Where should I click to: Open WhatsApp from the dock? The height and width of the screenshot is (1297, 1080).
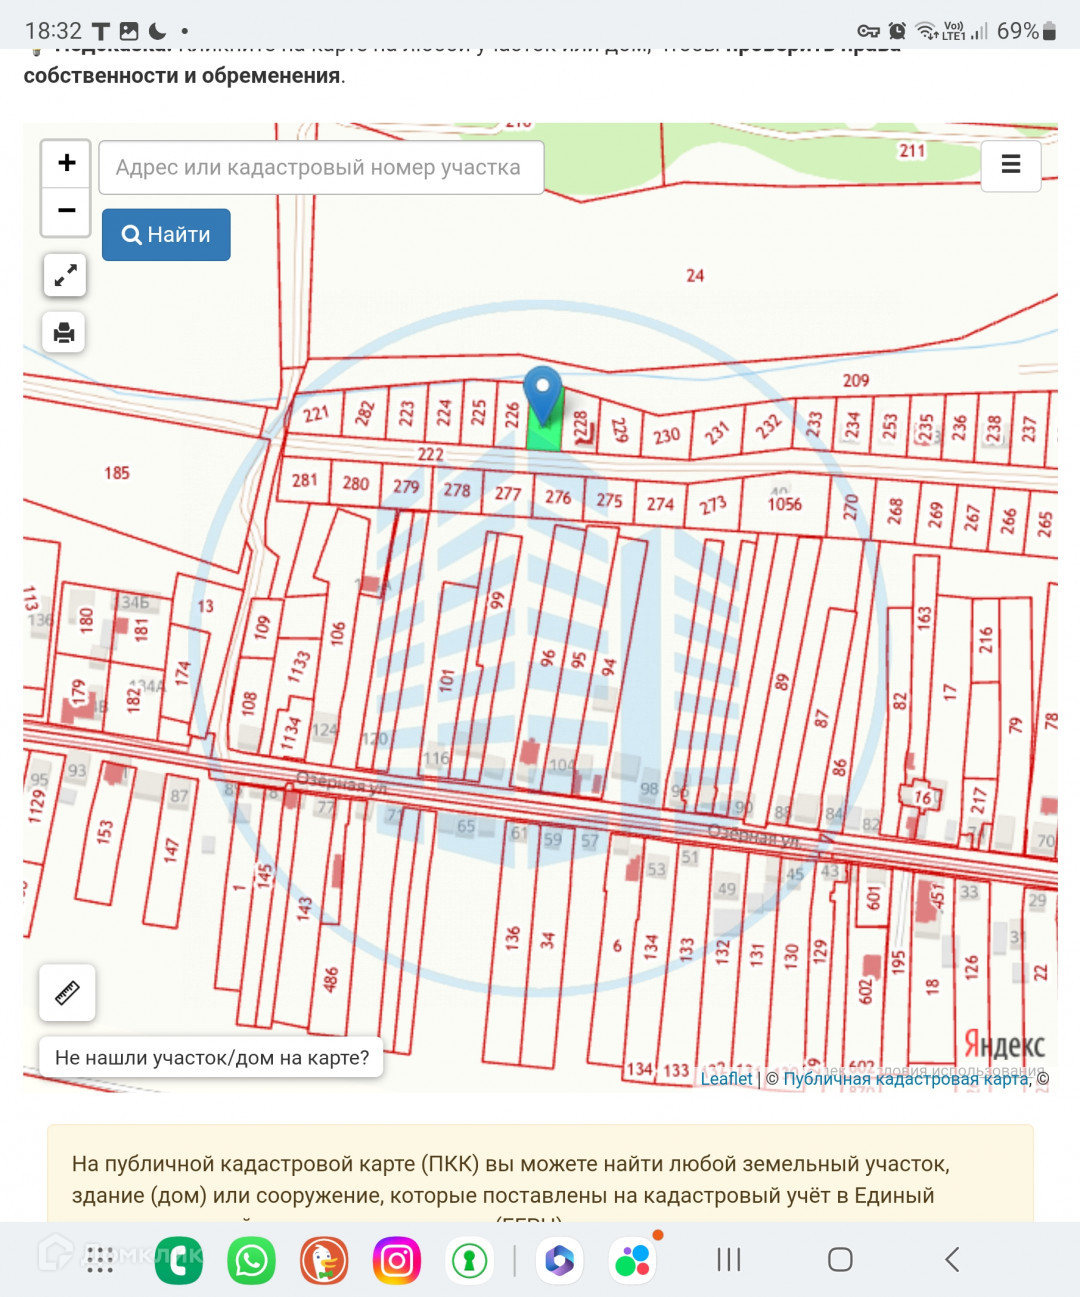[251, 1260]
